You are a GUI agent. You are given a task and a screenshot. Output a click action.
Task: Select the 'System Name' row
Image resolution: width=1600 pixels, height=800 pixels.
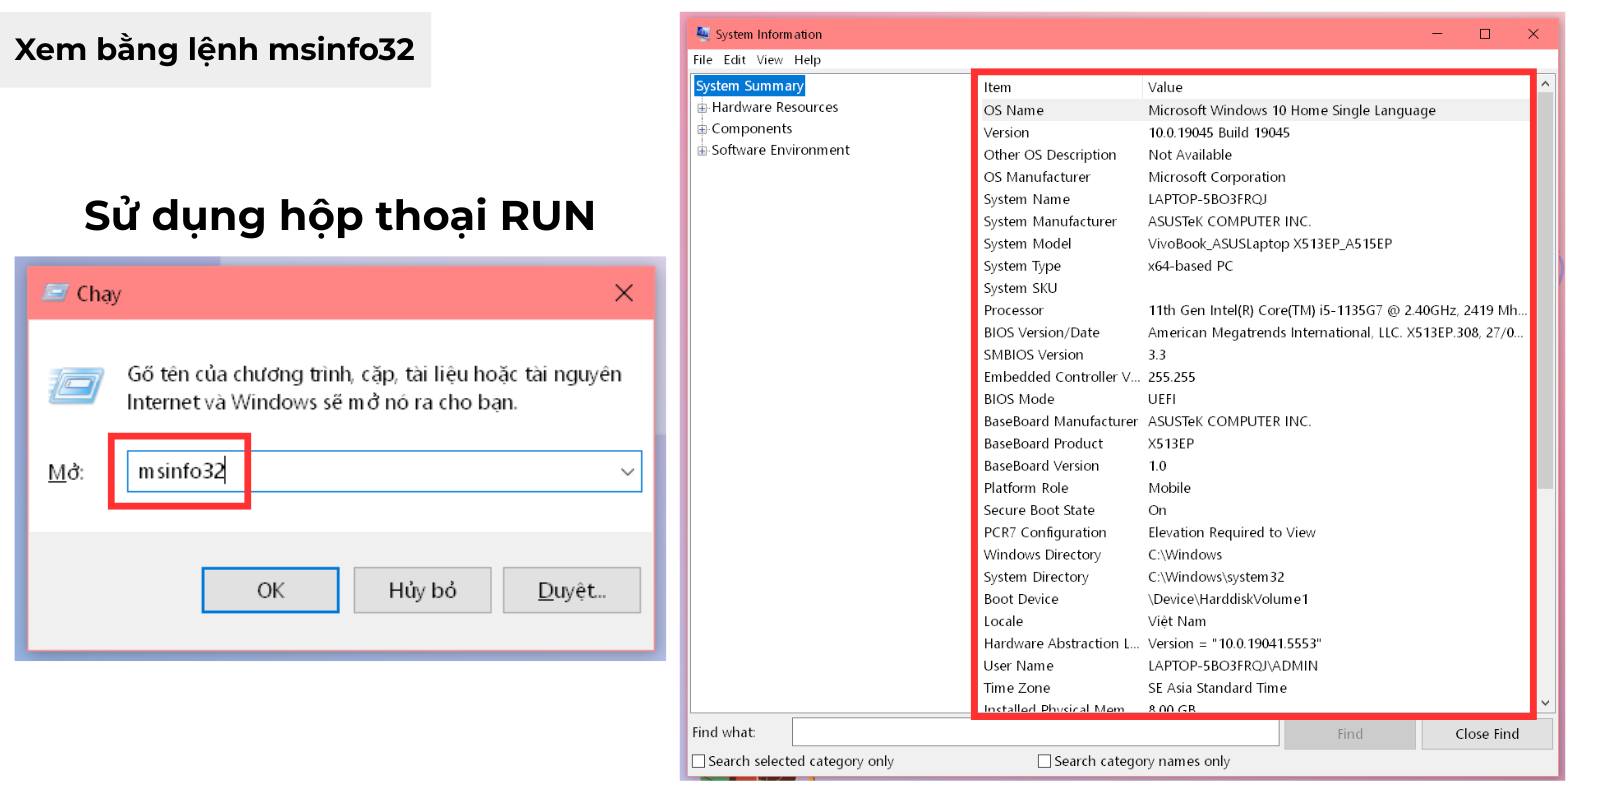tap(1253, 199)
